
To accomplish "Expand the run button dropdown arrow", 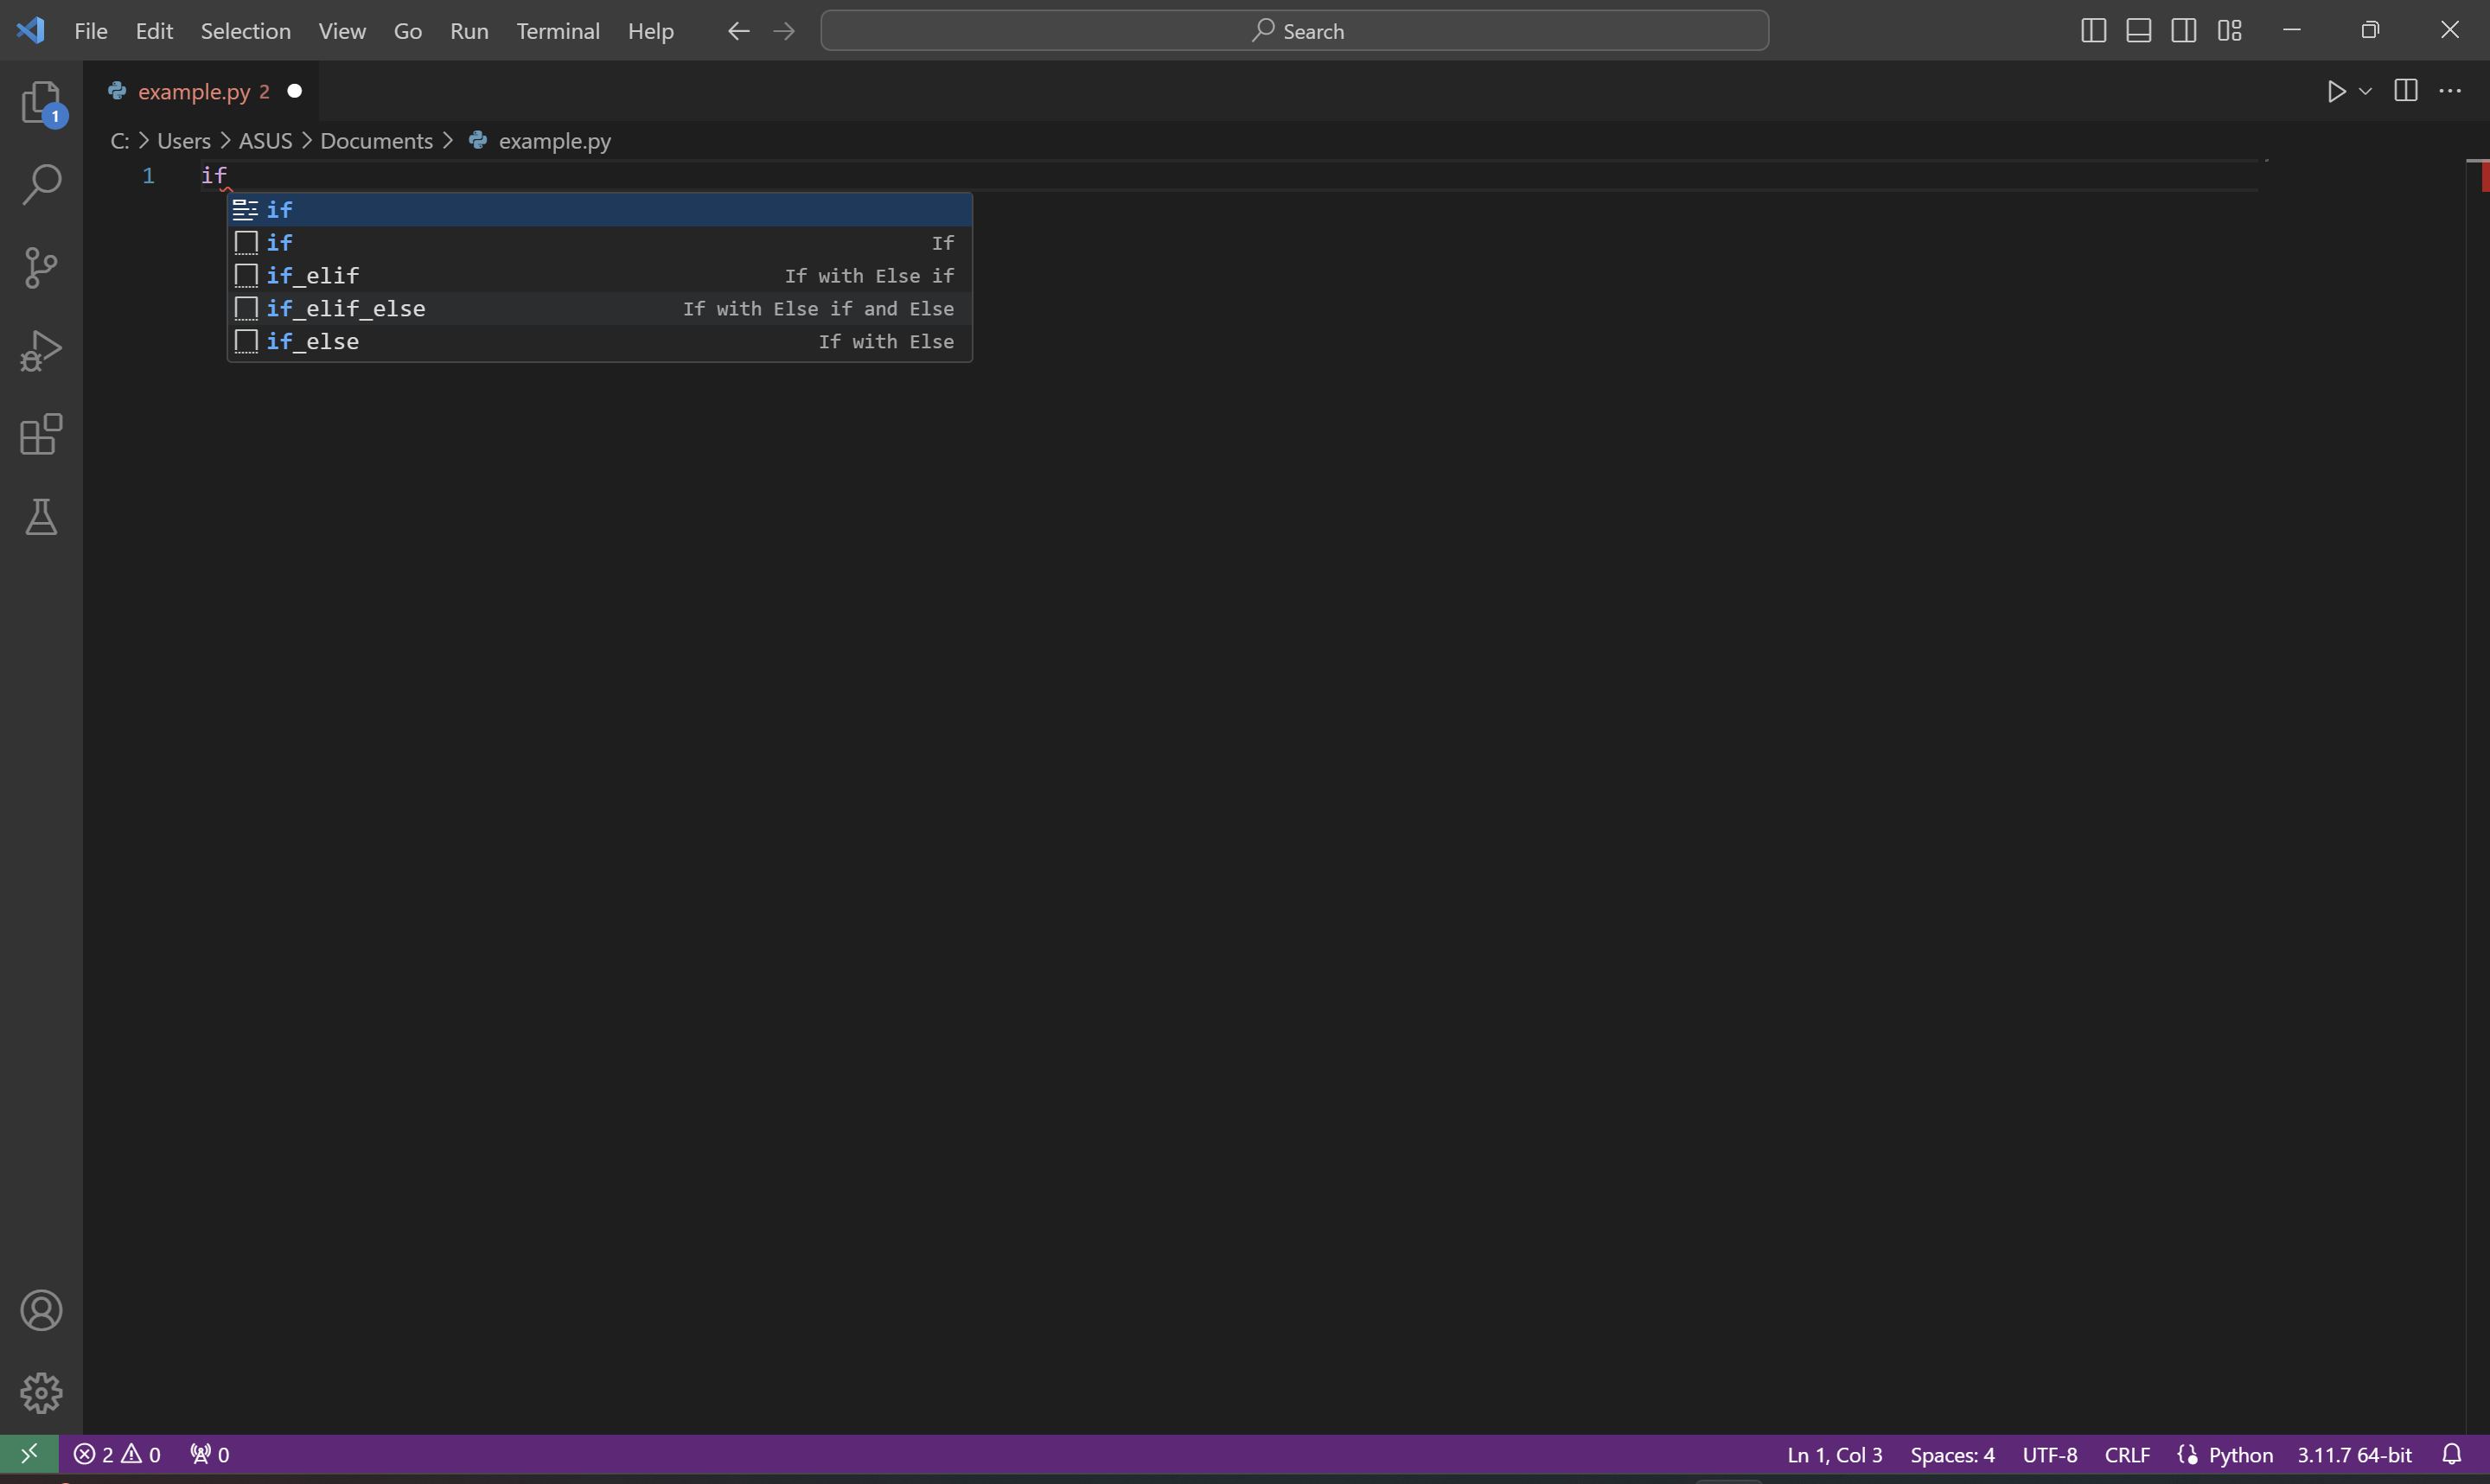I will [x=2365, y=91].
